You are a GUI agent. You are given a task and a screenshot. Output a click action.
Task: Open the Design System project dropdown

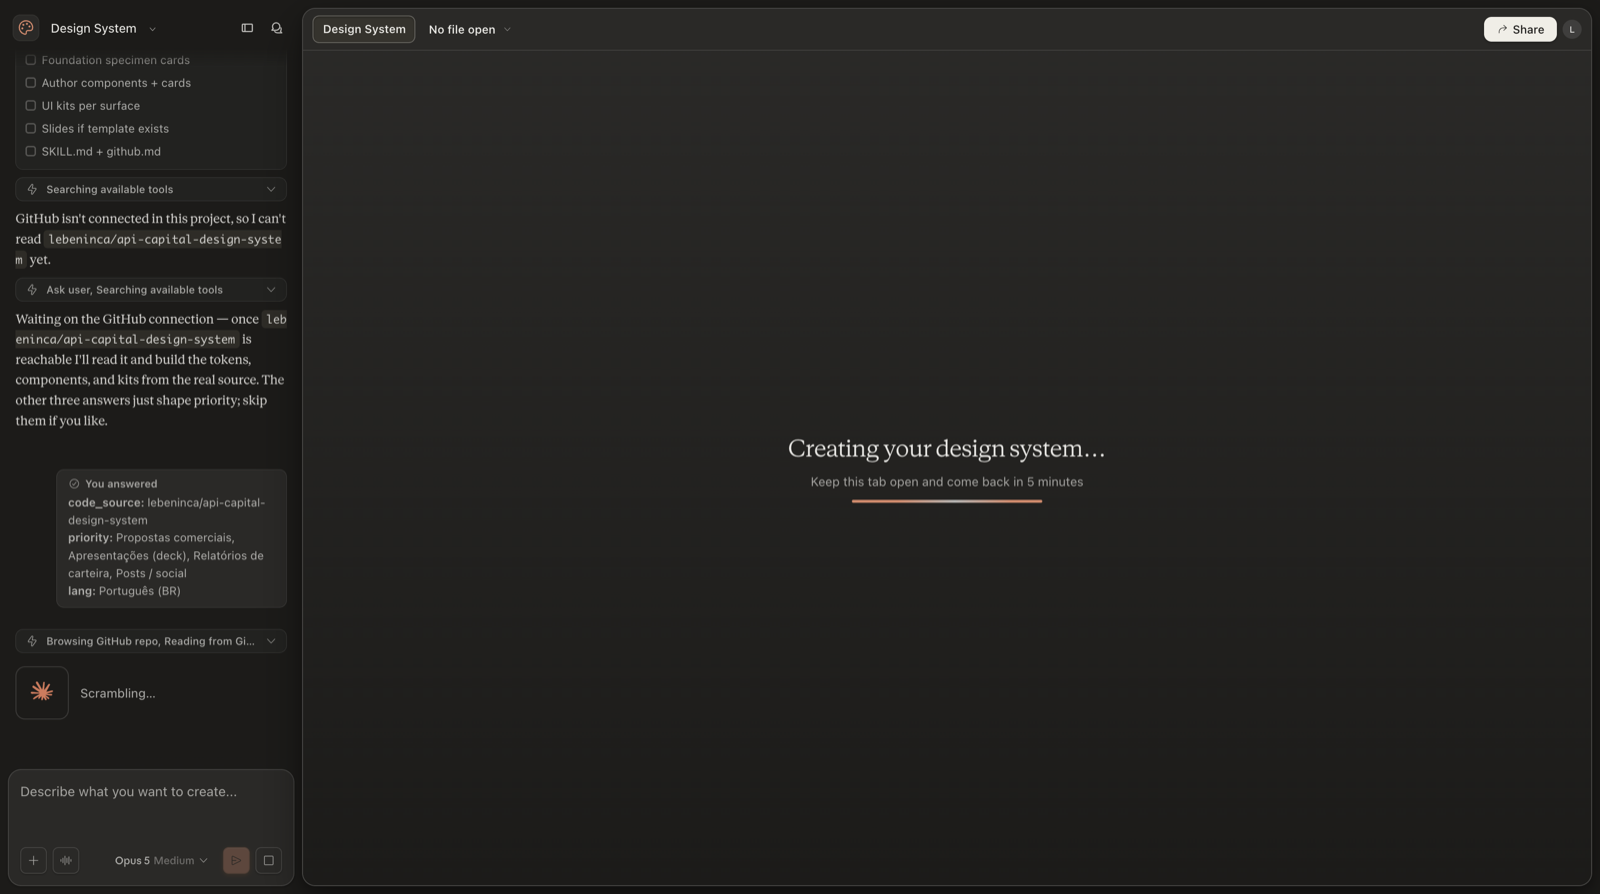(x=104, y=28)
